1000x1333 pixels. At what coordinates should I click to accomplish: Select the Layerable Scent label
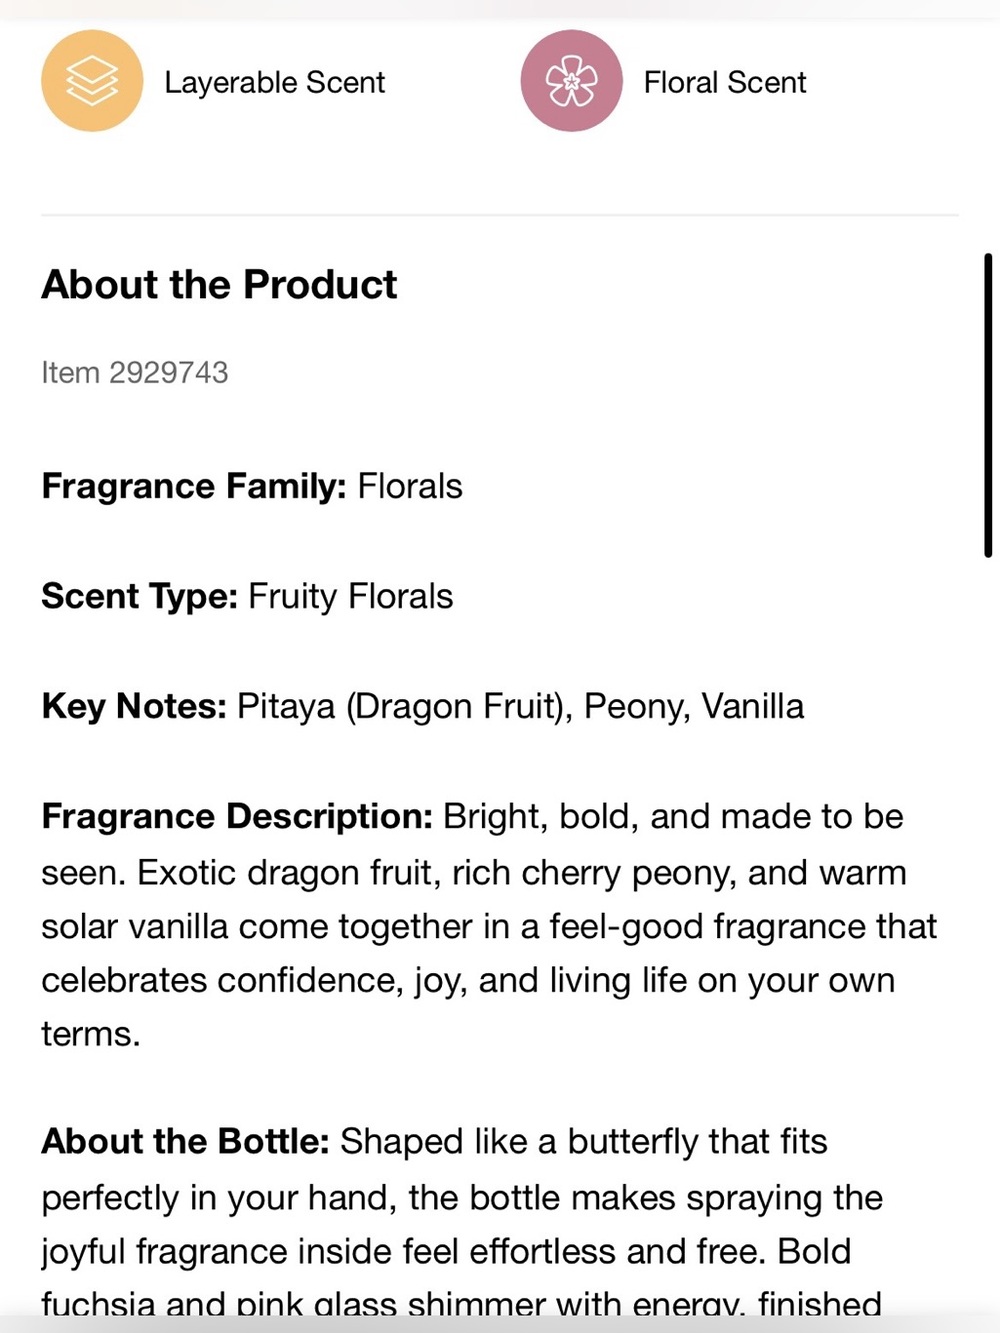tap(275, 82)
